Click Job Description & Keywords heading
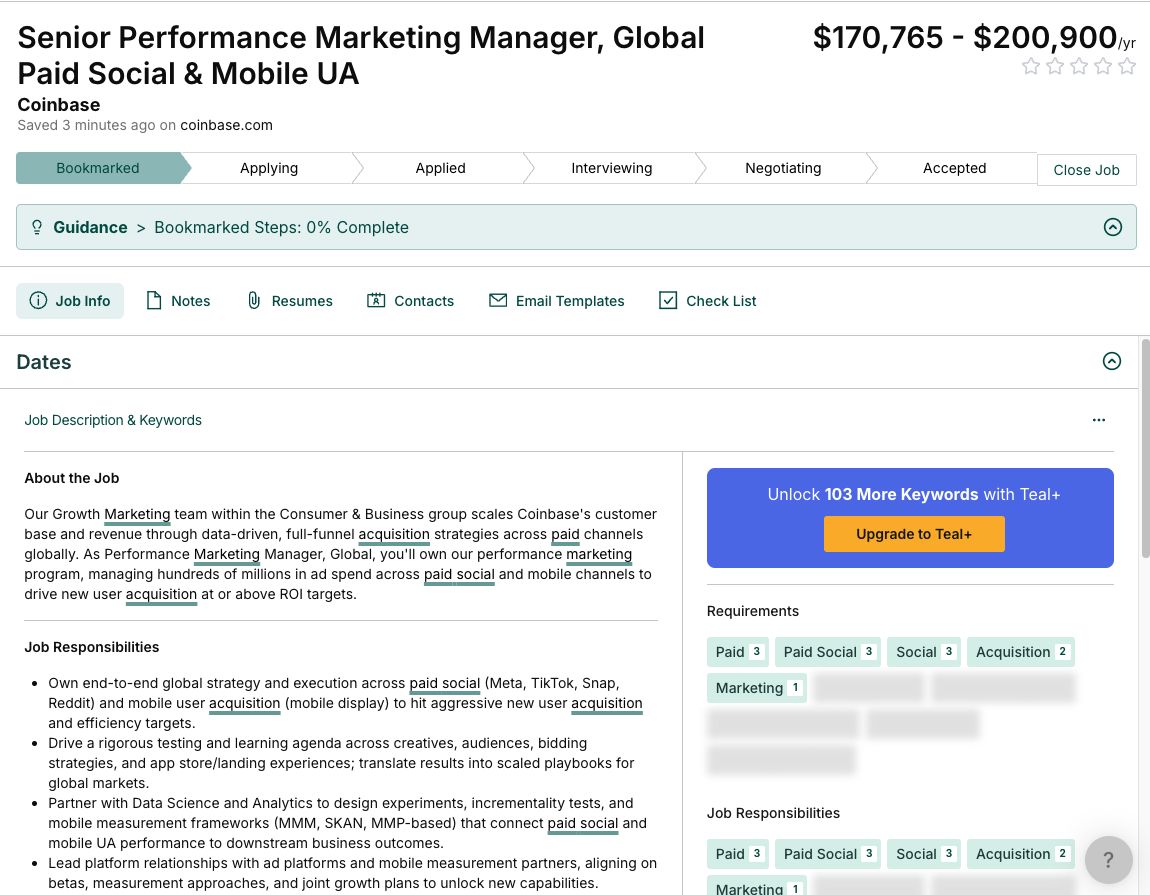The width and height of the screenshot is (1150, 895). tap(113, 420)
